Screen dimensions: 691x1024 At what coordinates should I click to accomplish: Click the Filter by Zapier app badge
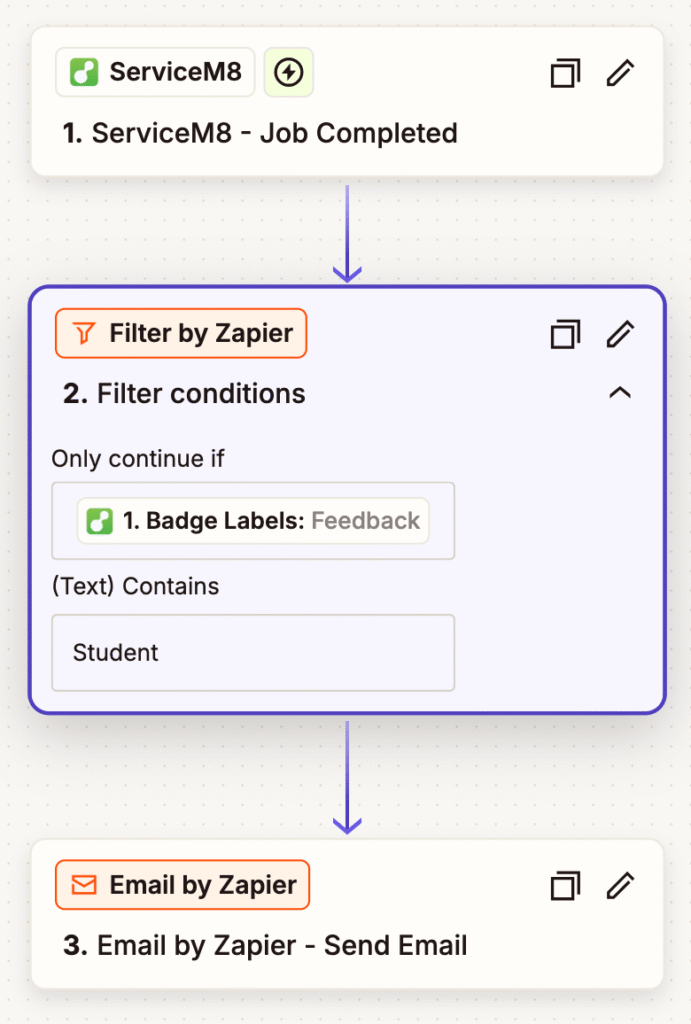pyautogui.click(x=181, y=334)
